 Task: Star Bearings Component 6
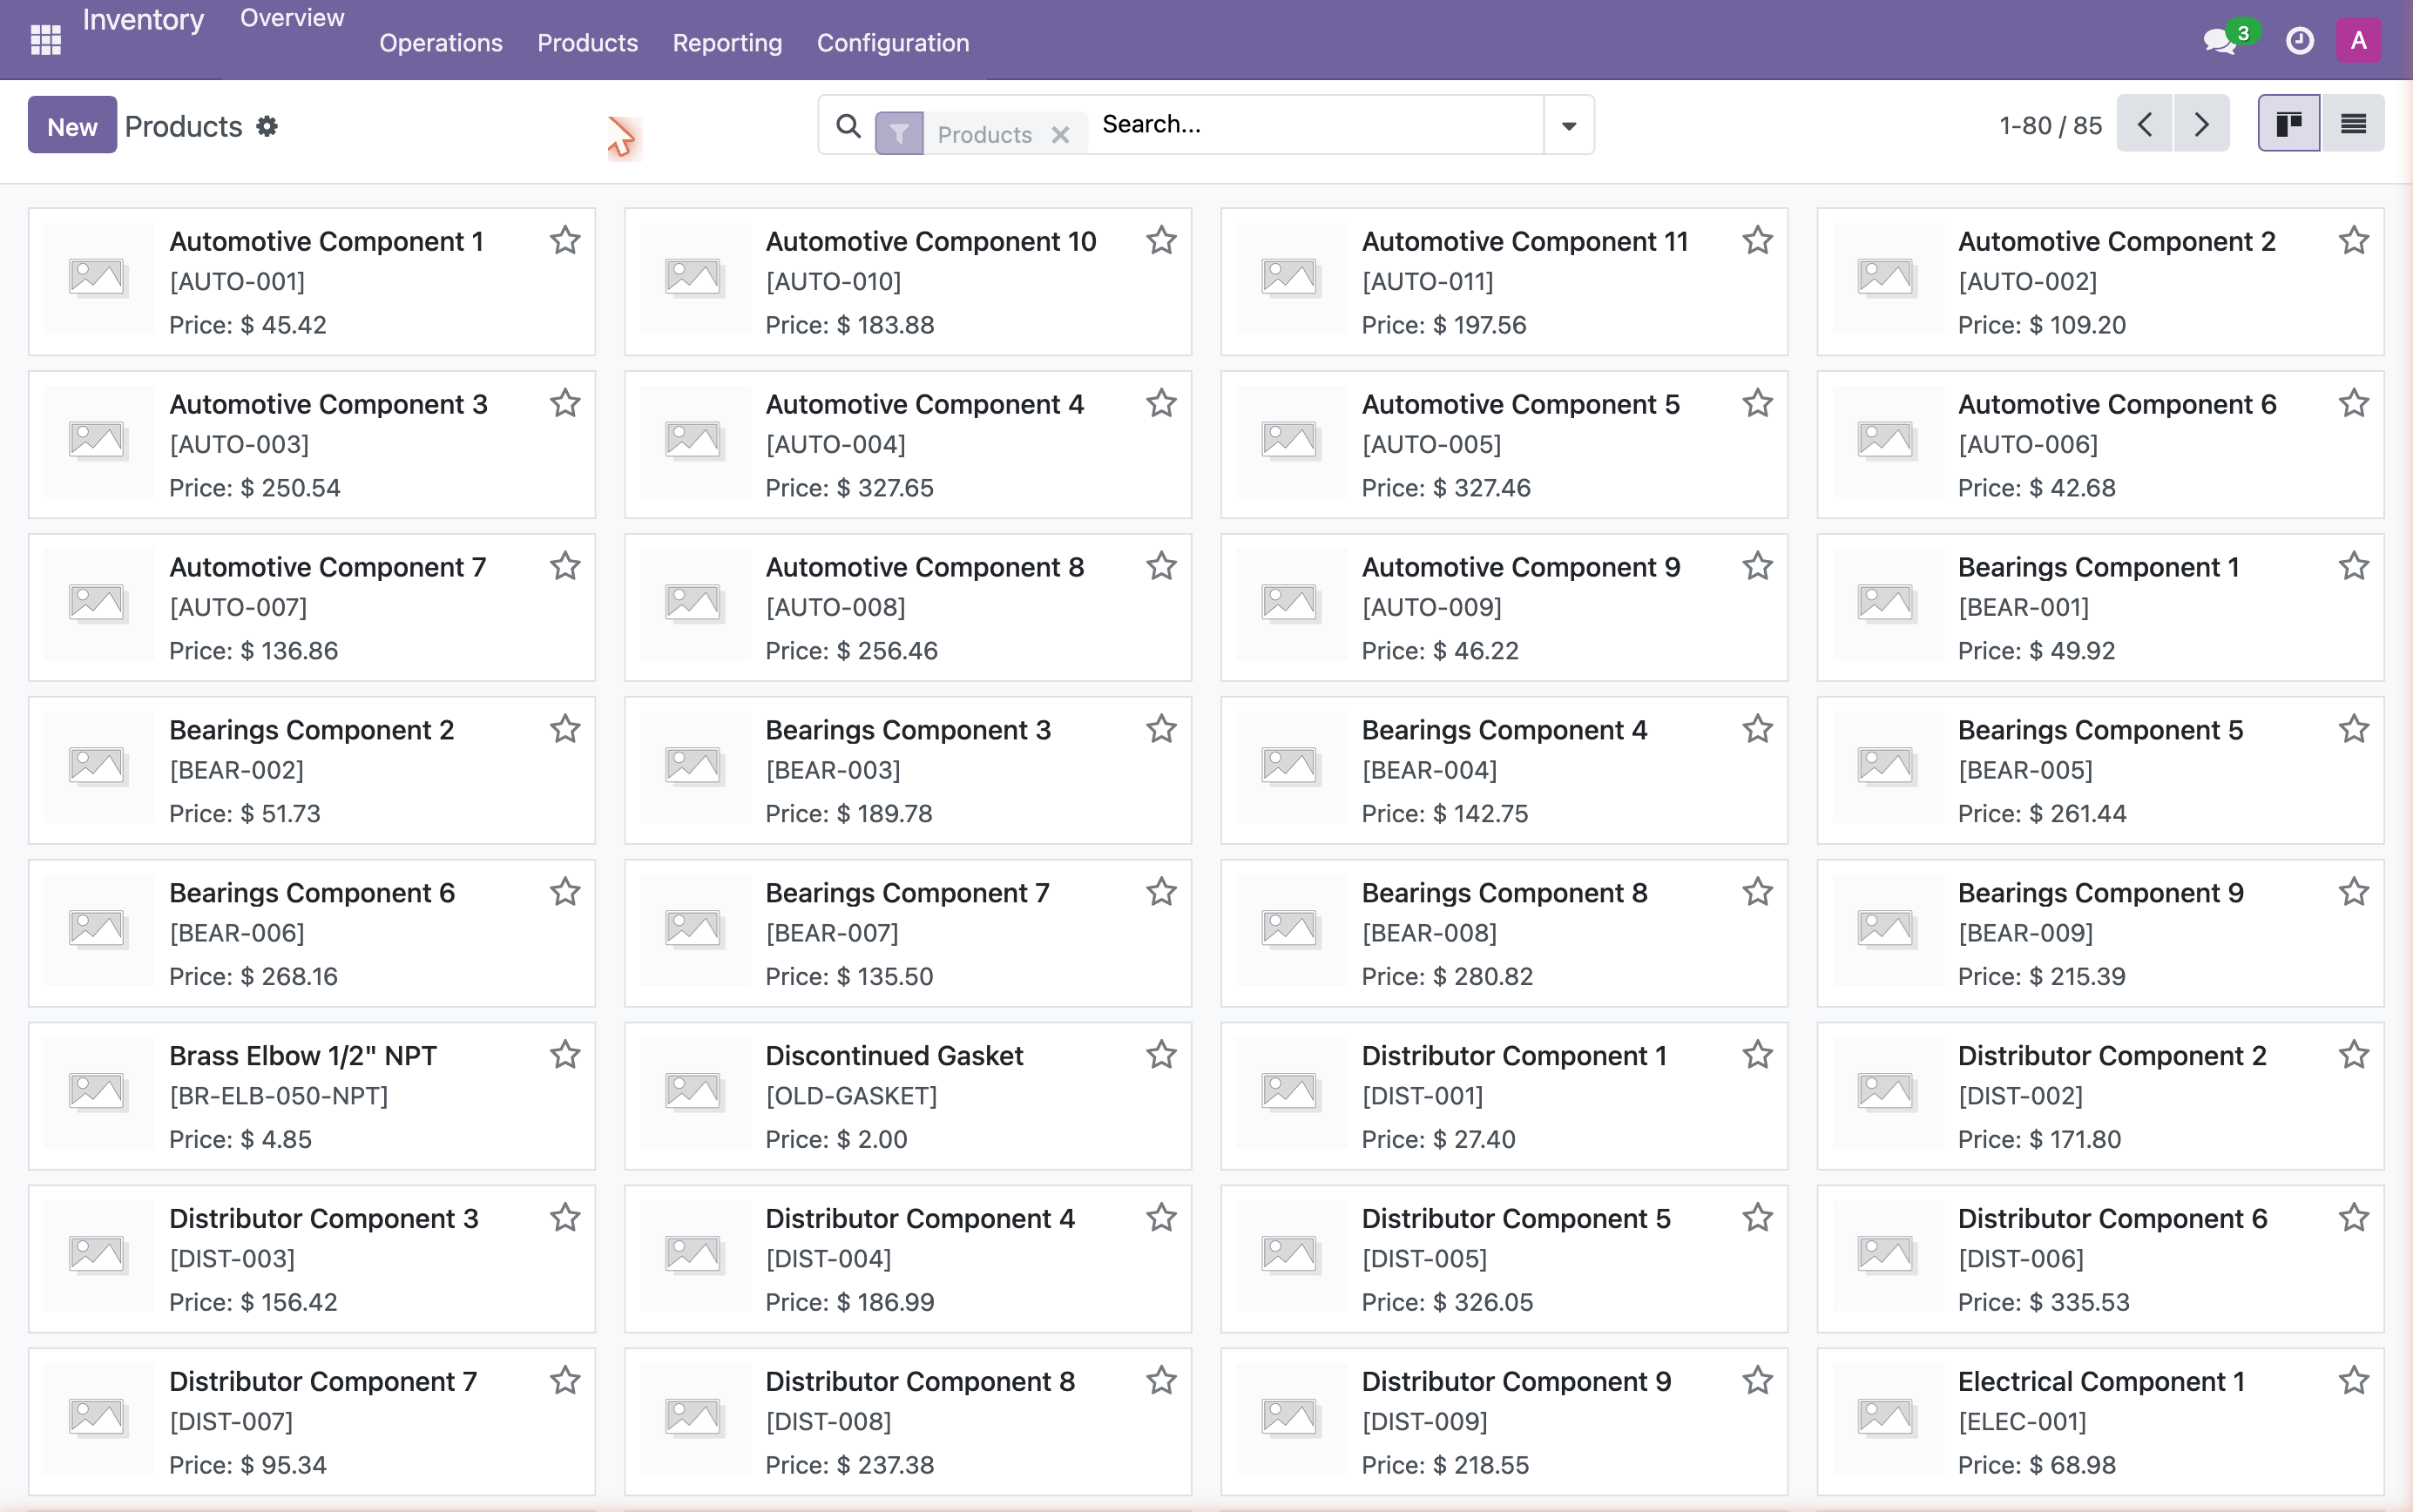pos(565,891)
